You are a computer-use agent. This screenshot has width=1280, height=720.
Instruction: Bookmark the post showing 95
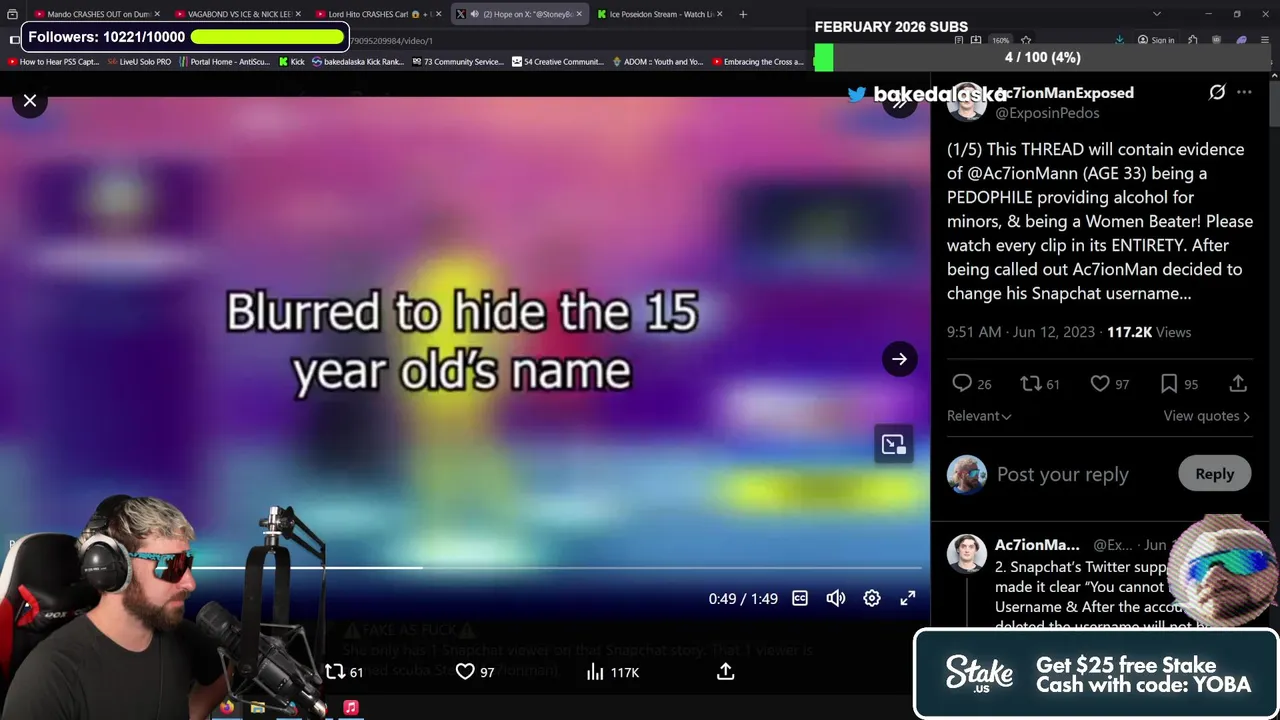click(x=1179, y=384)
